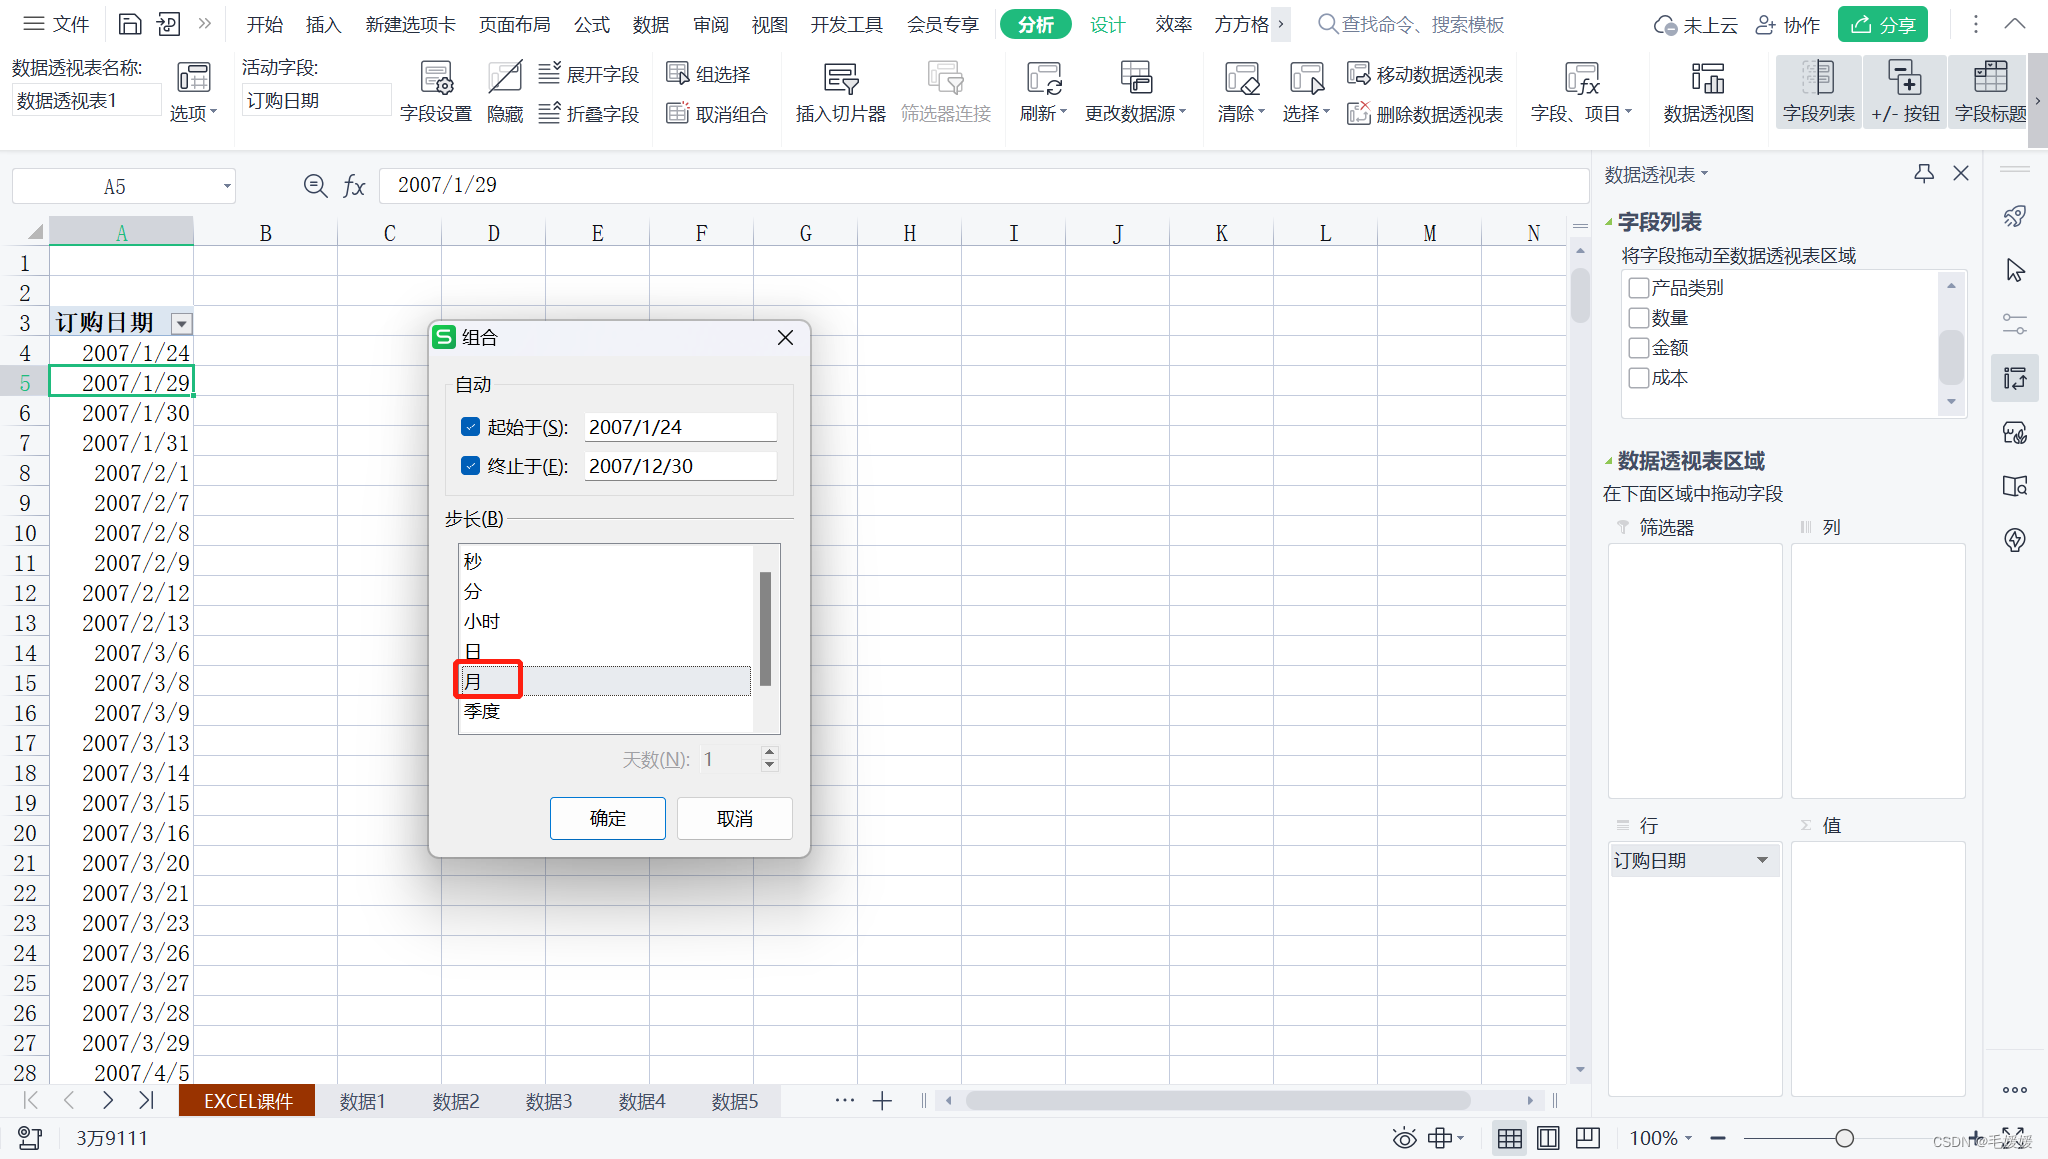This screenshot has height=1159, width=2048.
Task: Uncheck the 起始于 checkbox in the dialog
Action: 470,427
